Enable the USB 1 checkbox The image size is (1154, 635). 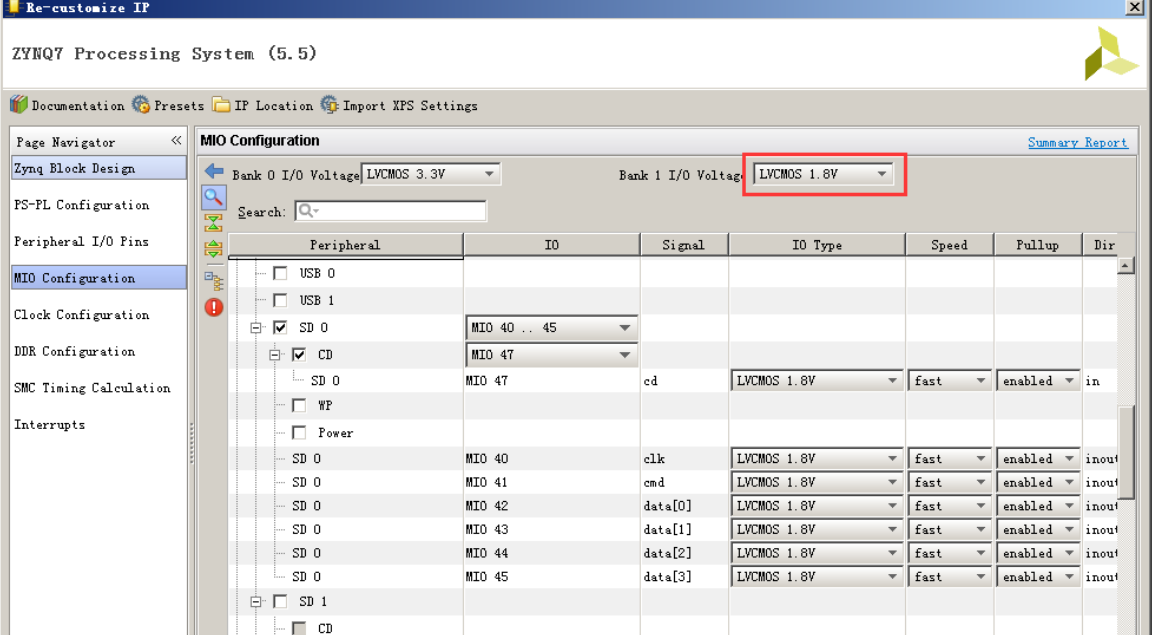tap(280, 300)
